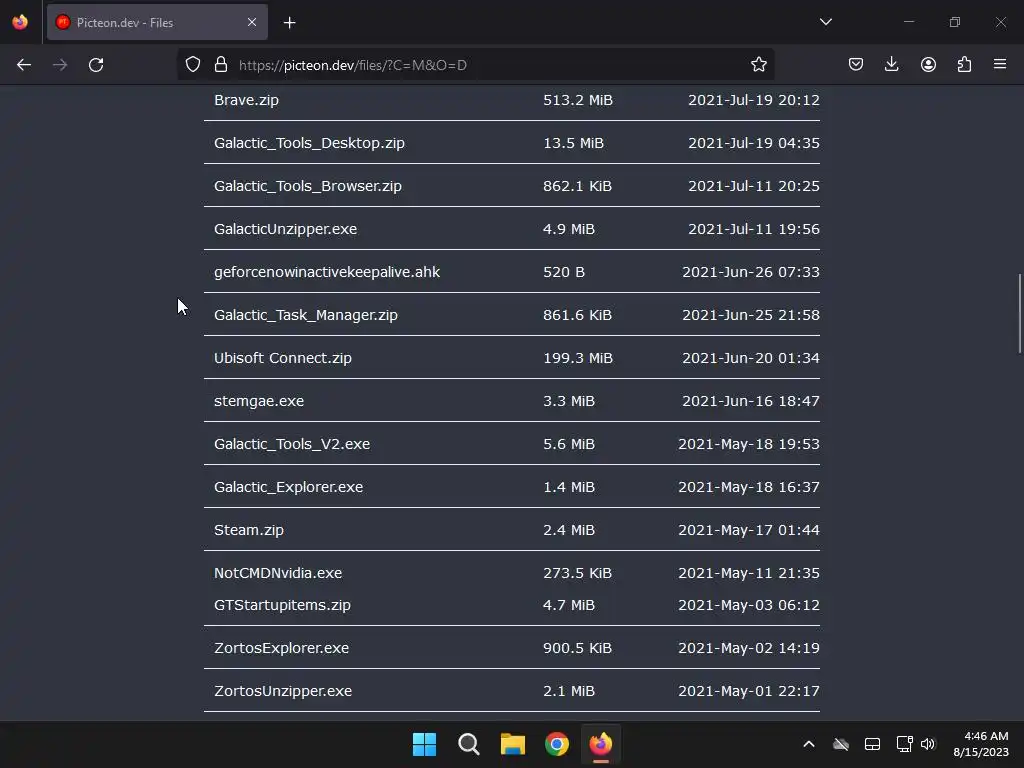Click the 900.5 KiB size value
The height and width of the screenshot is (768, 1024).
click(x=577, y=648)
